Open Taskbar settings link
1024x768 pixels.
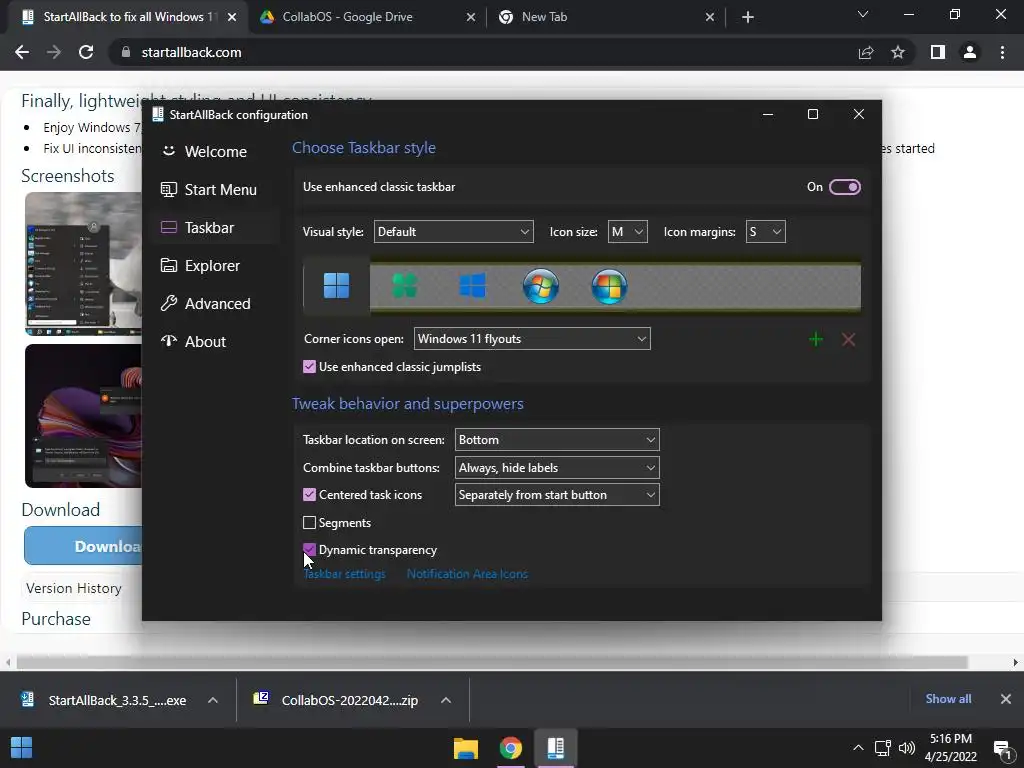click(344, 574)
